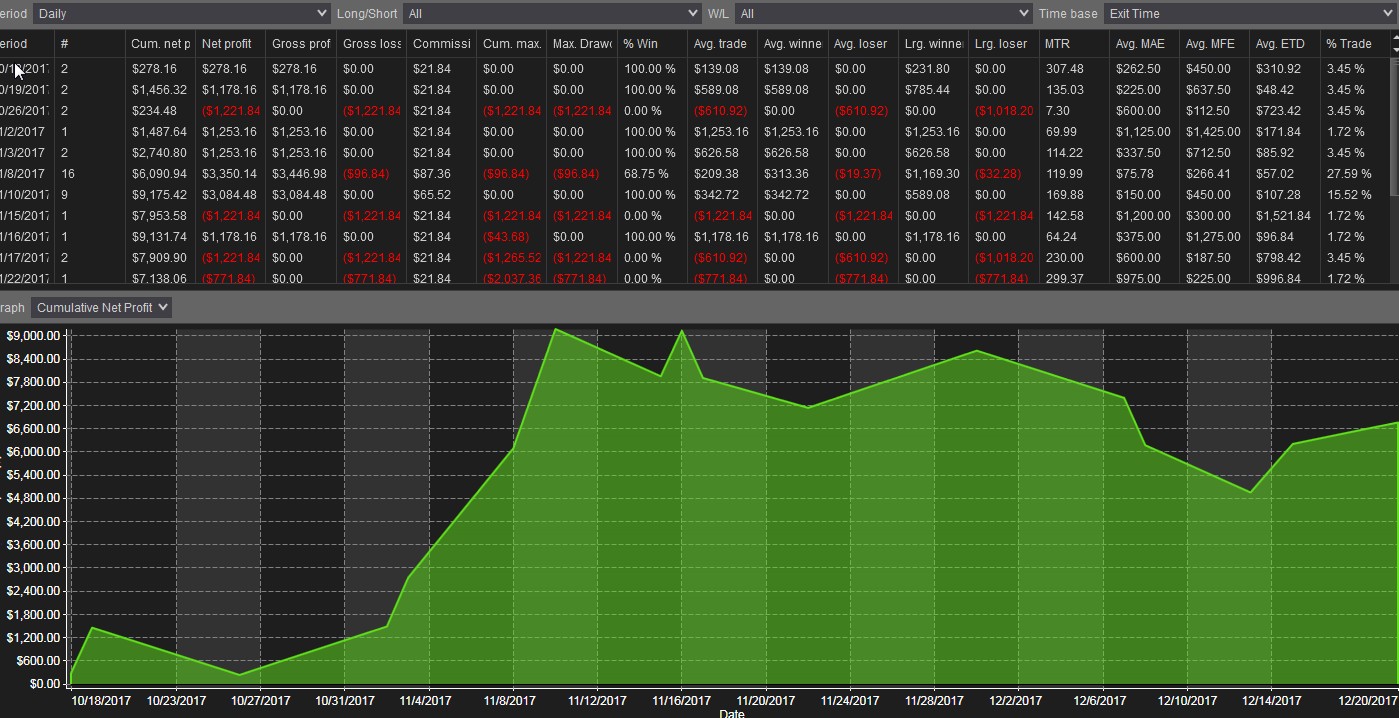
Task: Sort by the Period column header
Action: pyautogui.click(x=27, y=44)
